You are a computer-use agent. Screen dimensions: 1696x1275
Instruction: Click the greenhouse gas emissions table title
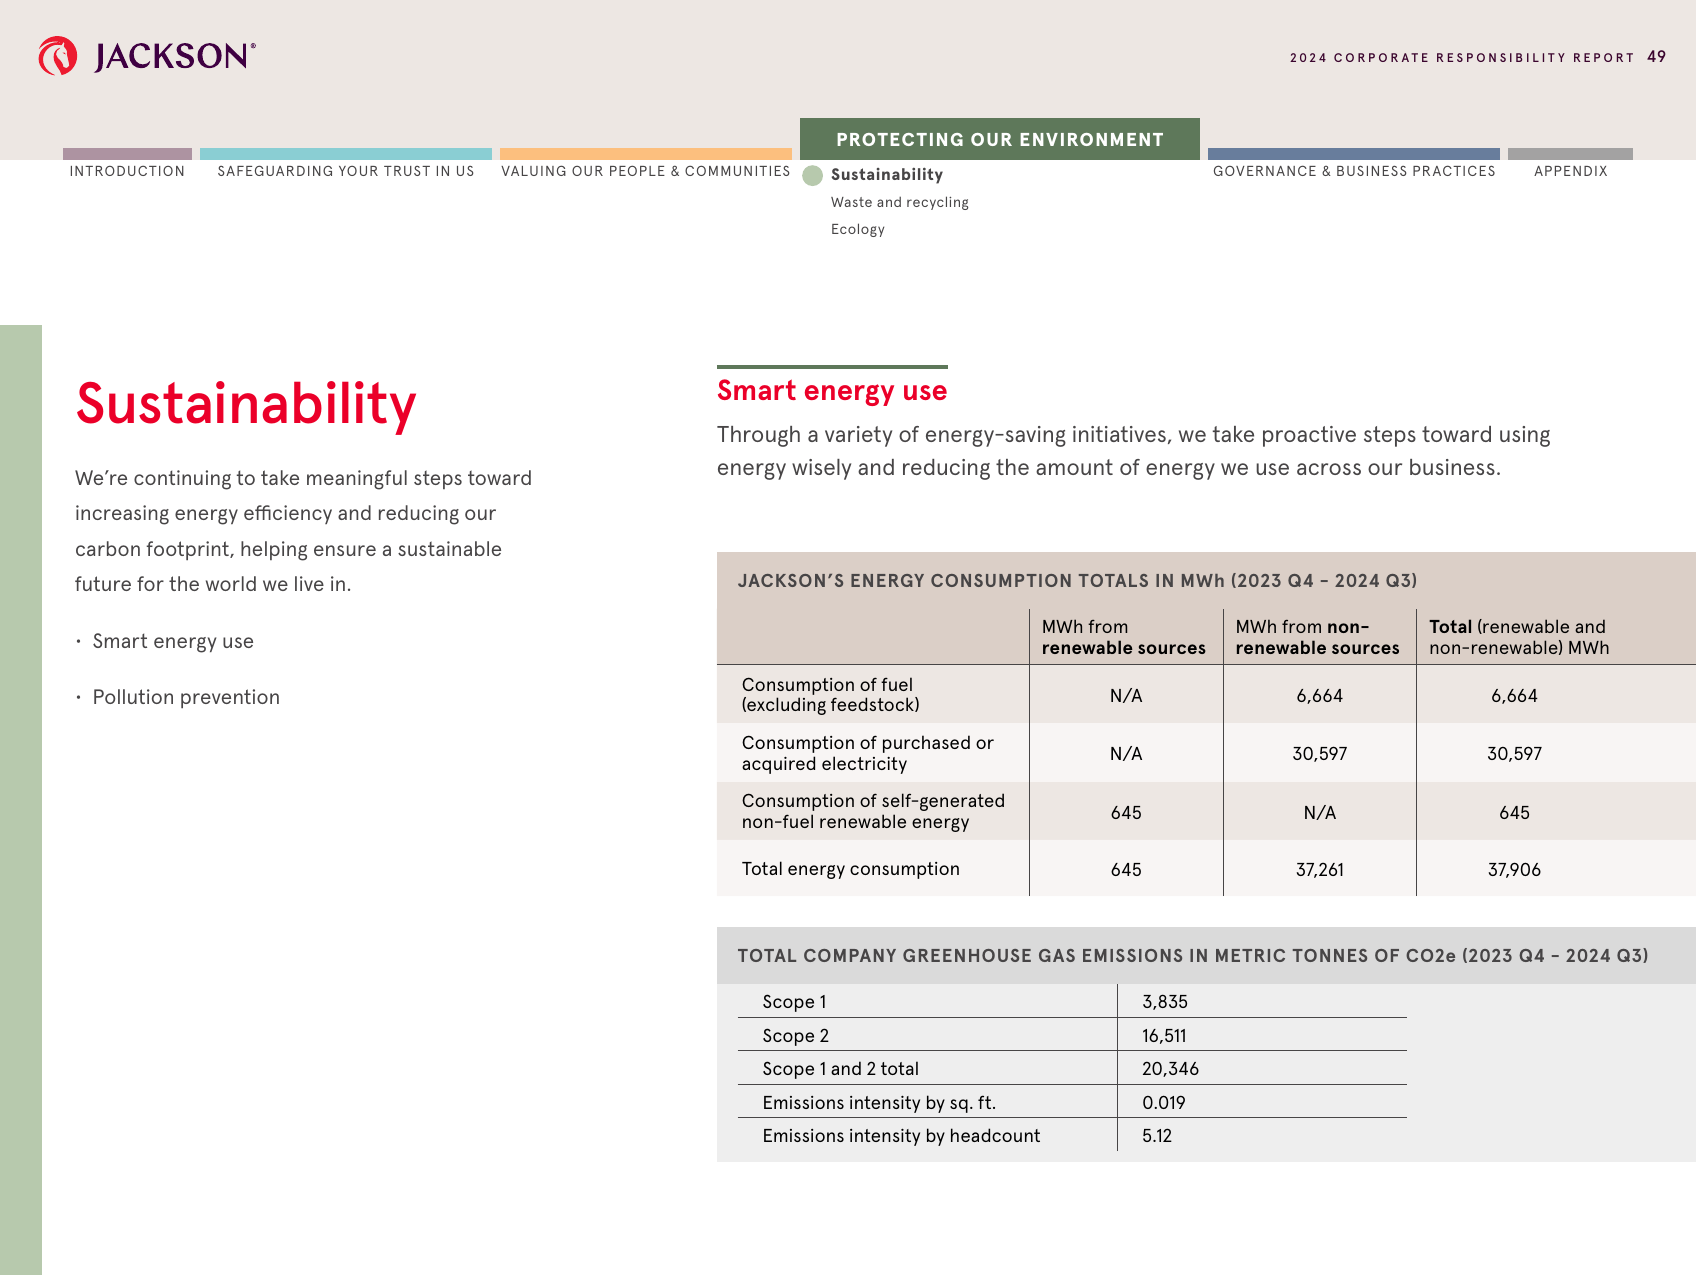click(1193, 956)
